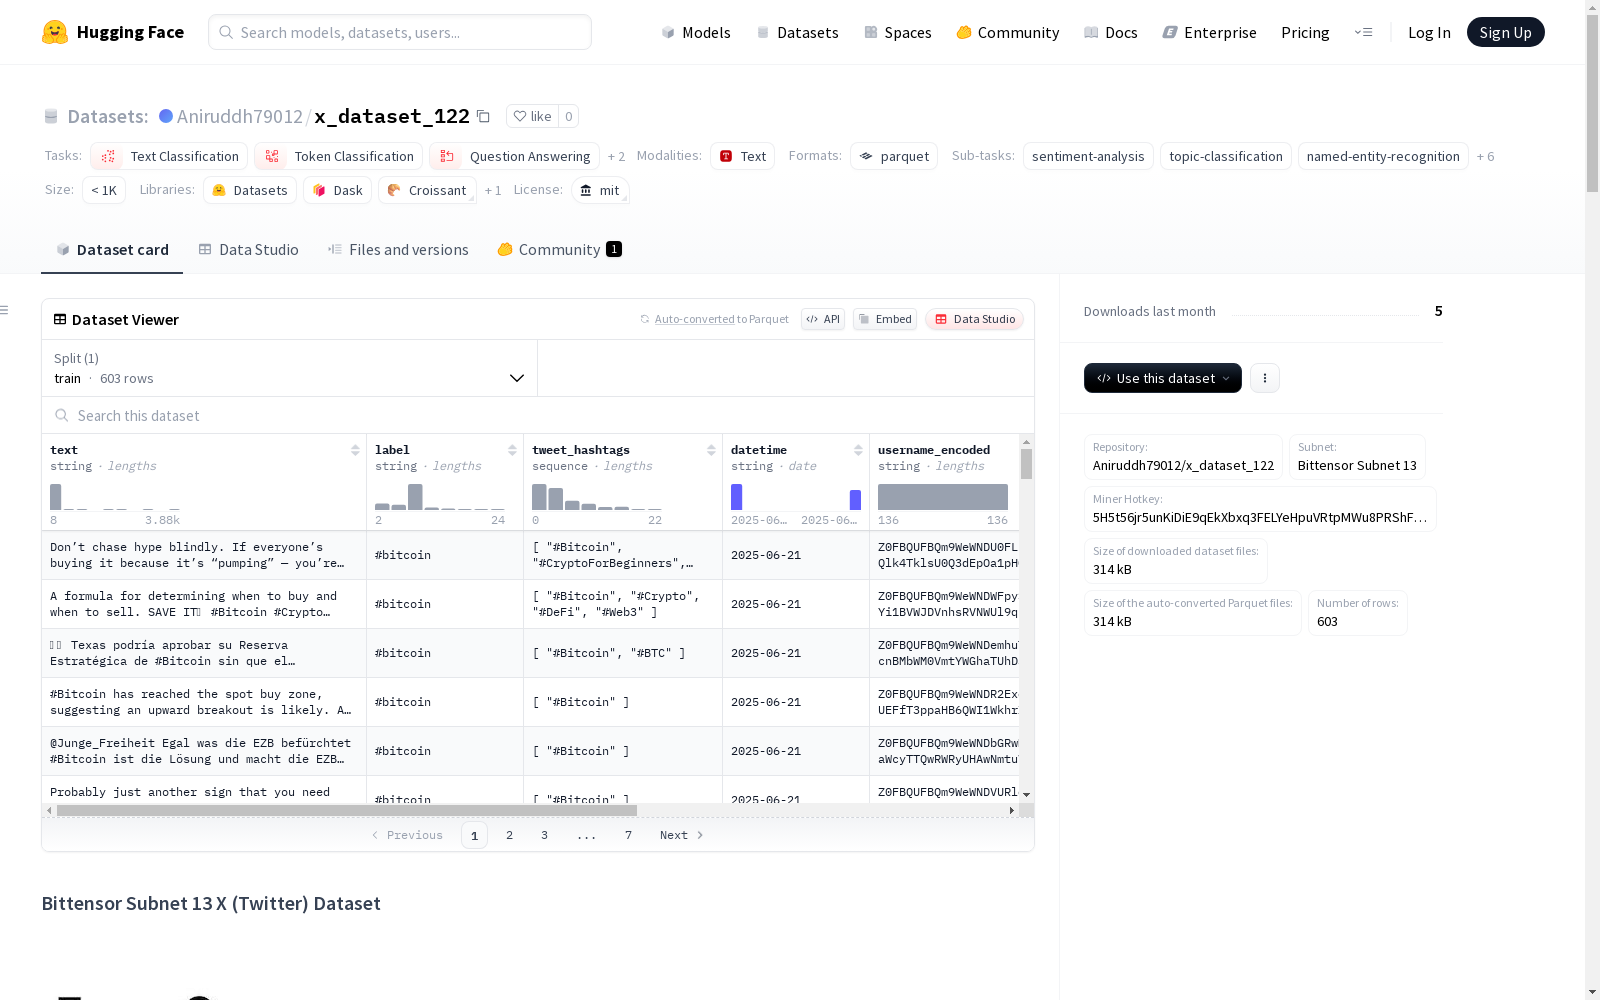Click the Sign Up button
The height and width of the screenshot is (1000, 1600).
[1506, 32]
